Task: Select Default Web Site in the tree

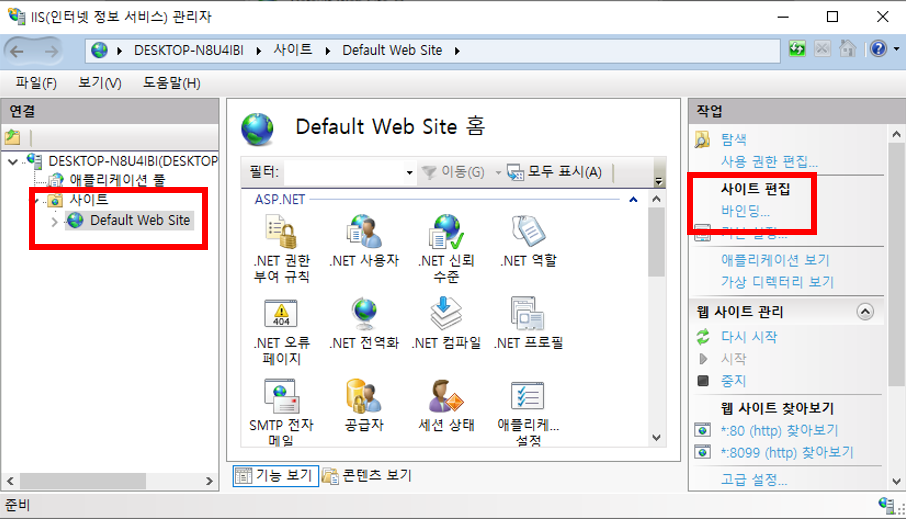Action: 140,220
